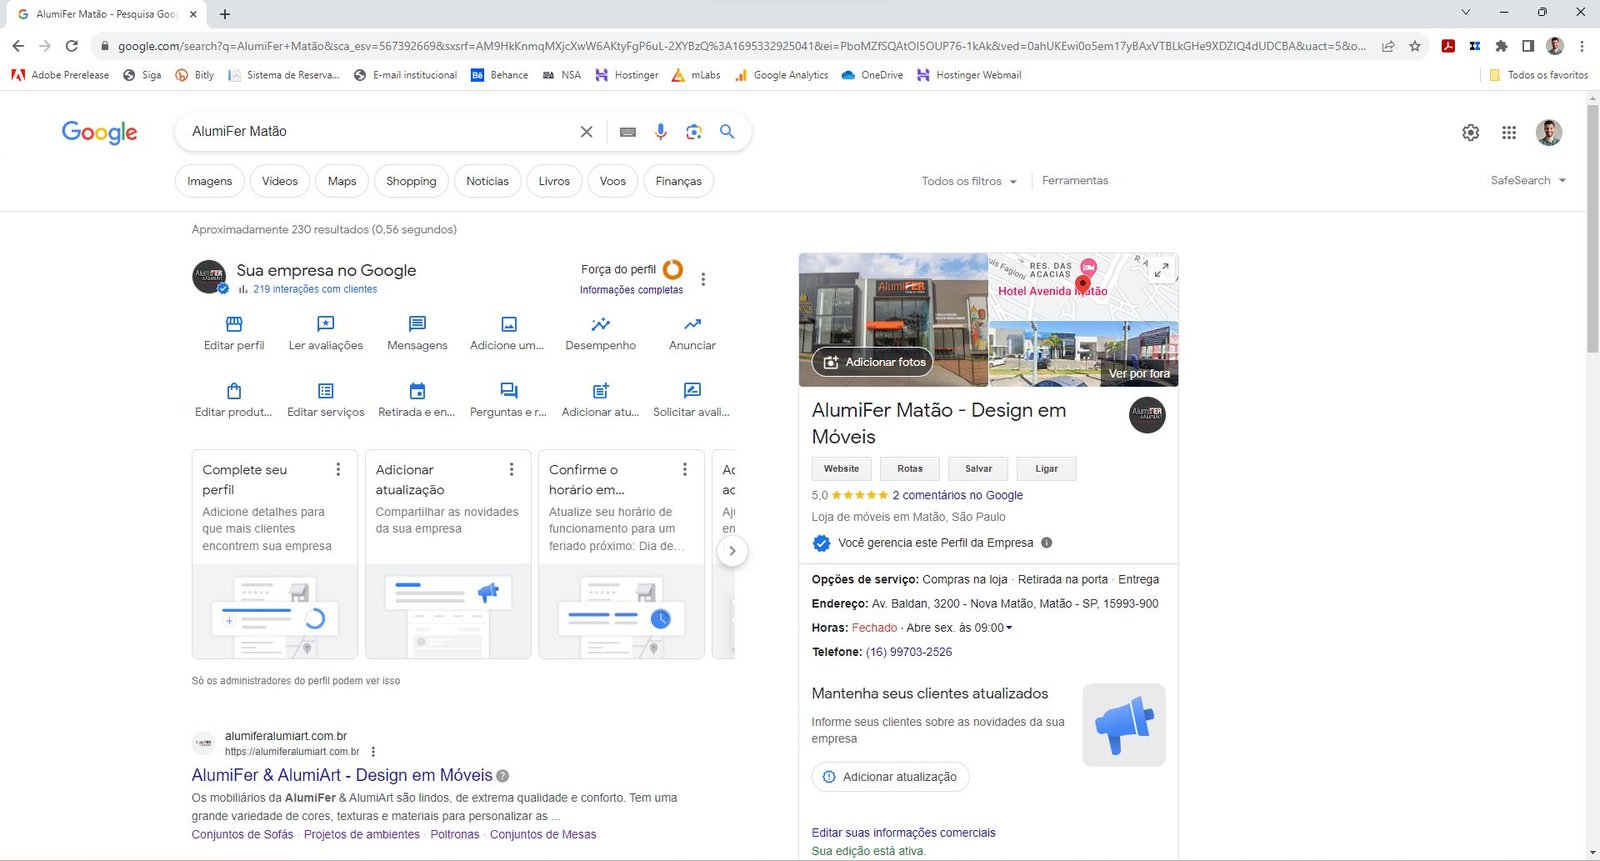Reload page with browser refresh icon
This screenshot has height=861, width=1600.
tap(71, 46)
